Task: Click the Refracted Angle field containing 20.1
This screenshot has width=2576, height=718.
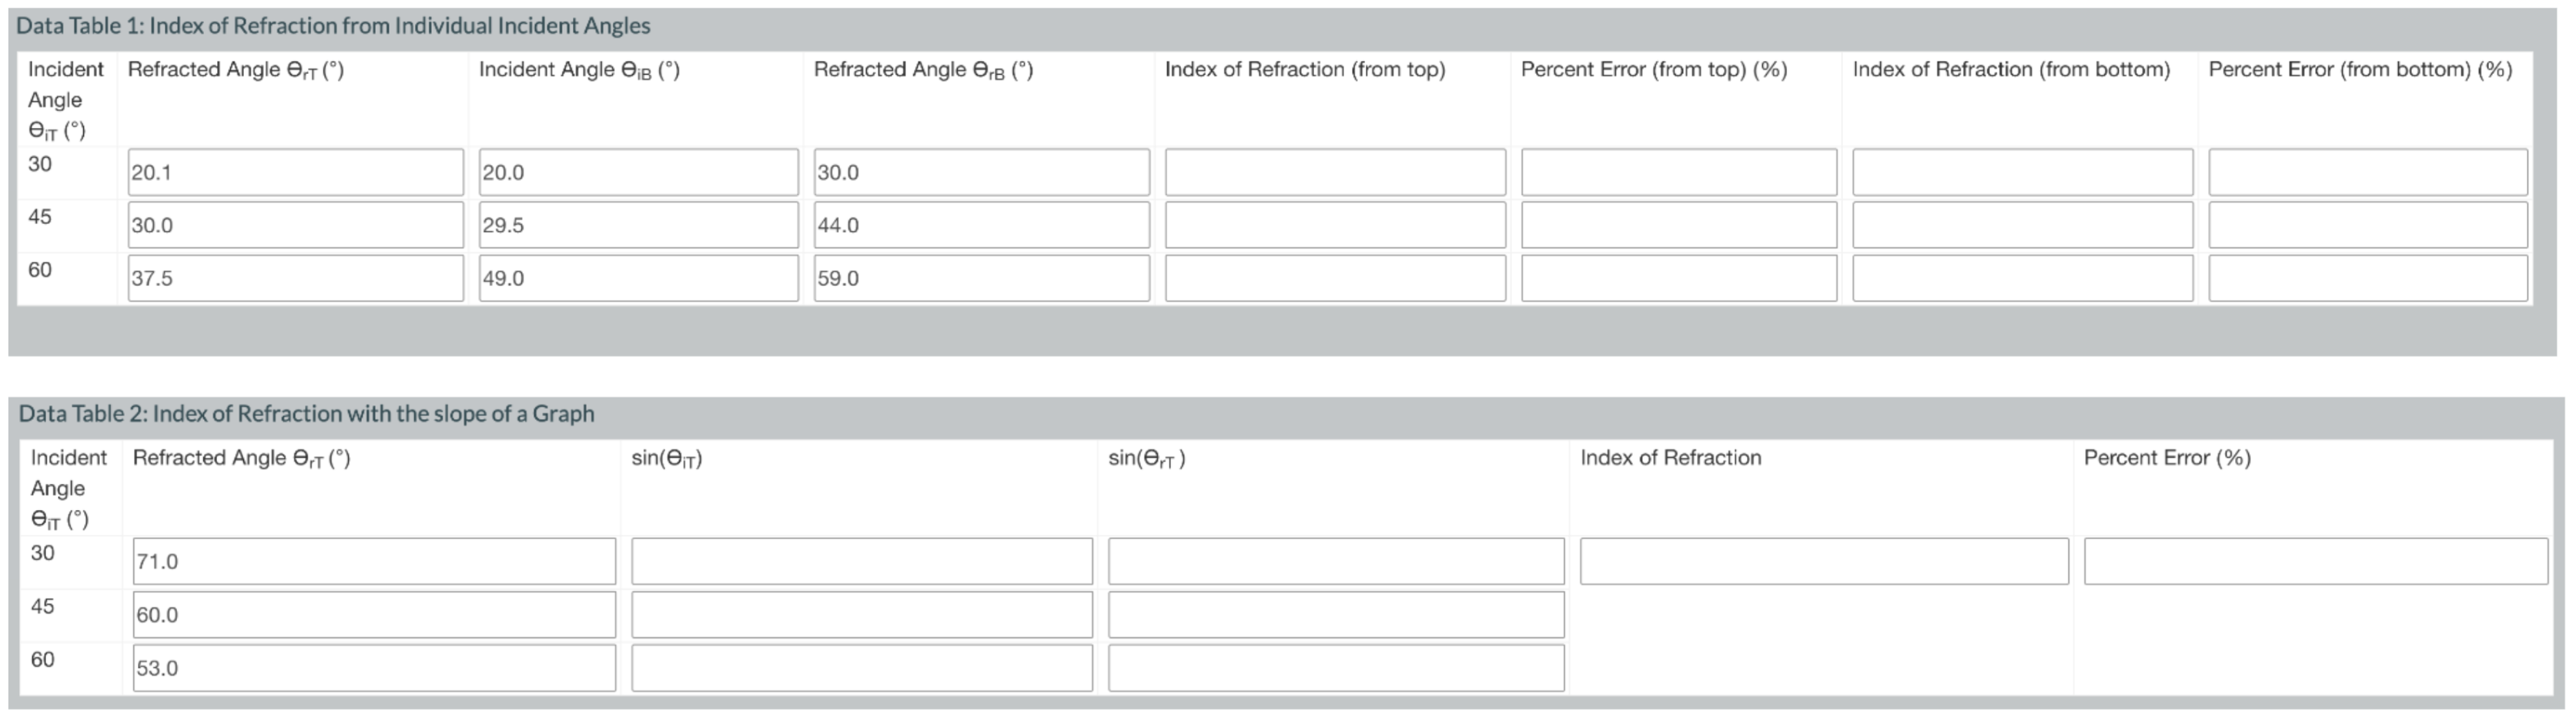Action: (x=295, y=173)
